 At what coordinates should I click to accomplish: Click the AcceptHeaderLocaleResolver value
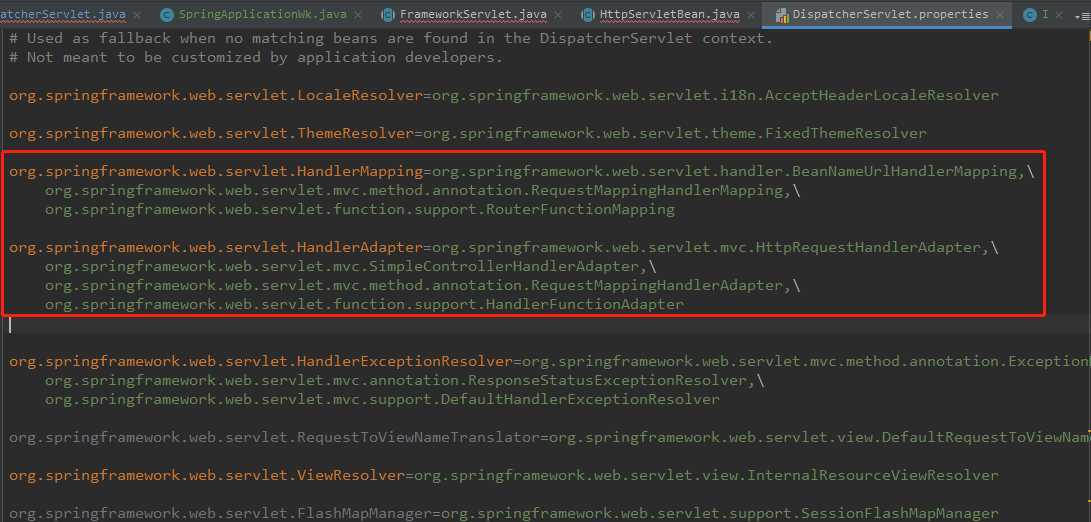pyautogui.click(x=715, y=95)
